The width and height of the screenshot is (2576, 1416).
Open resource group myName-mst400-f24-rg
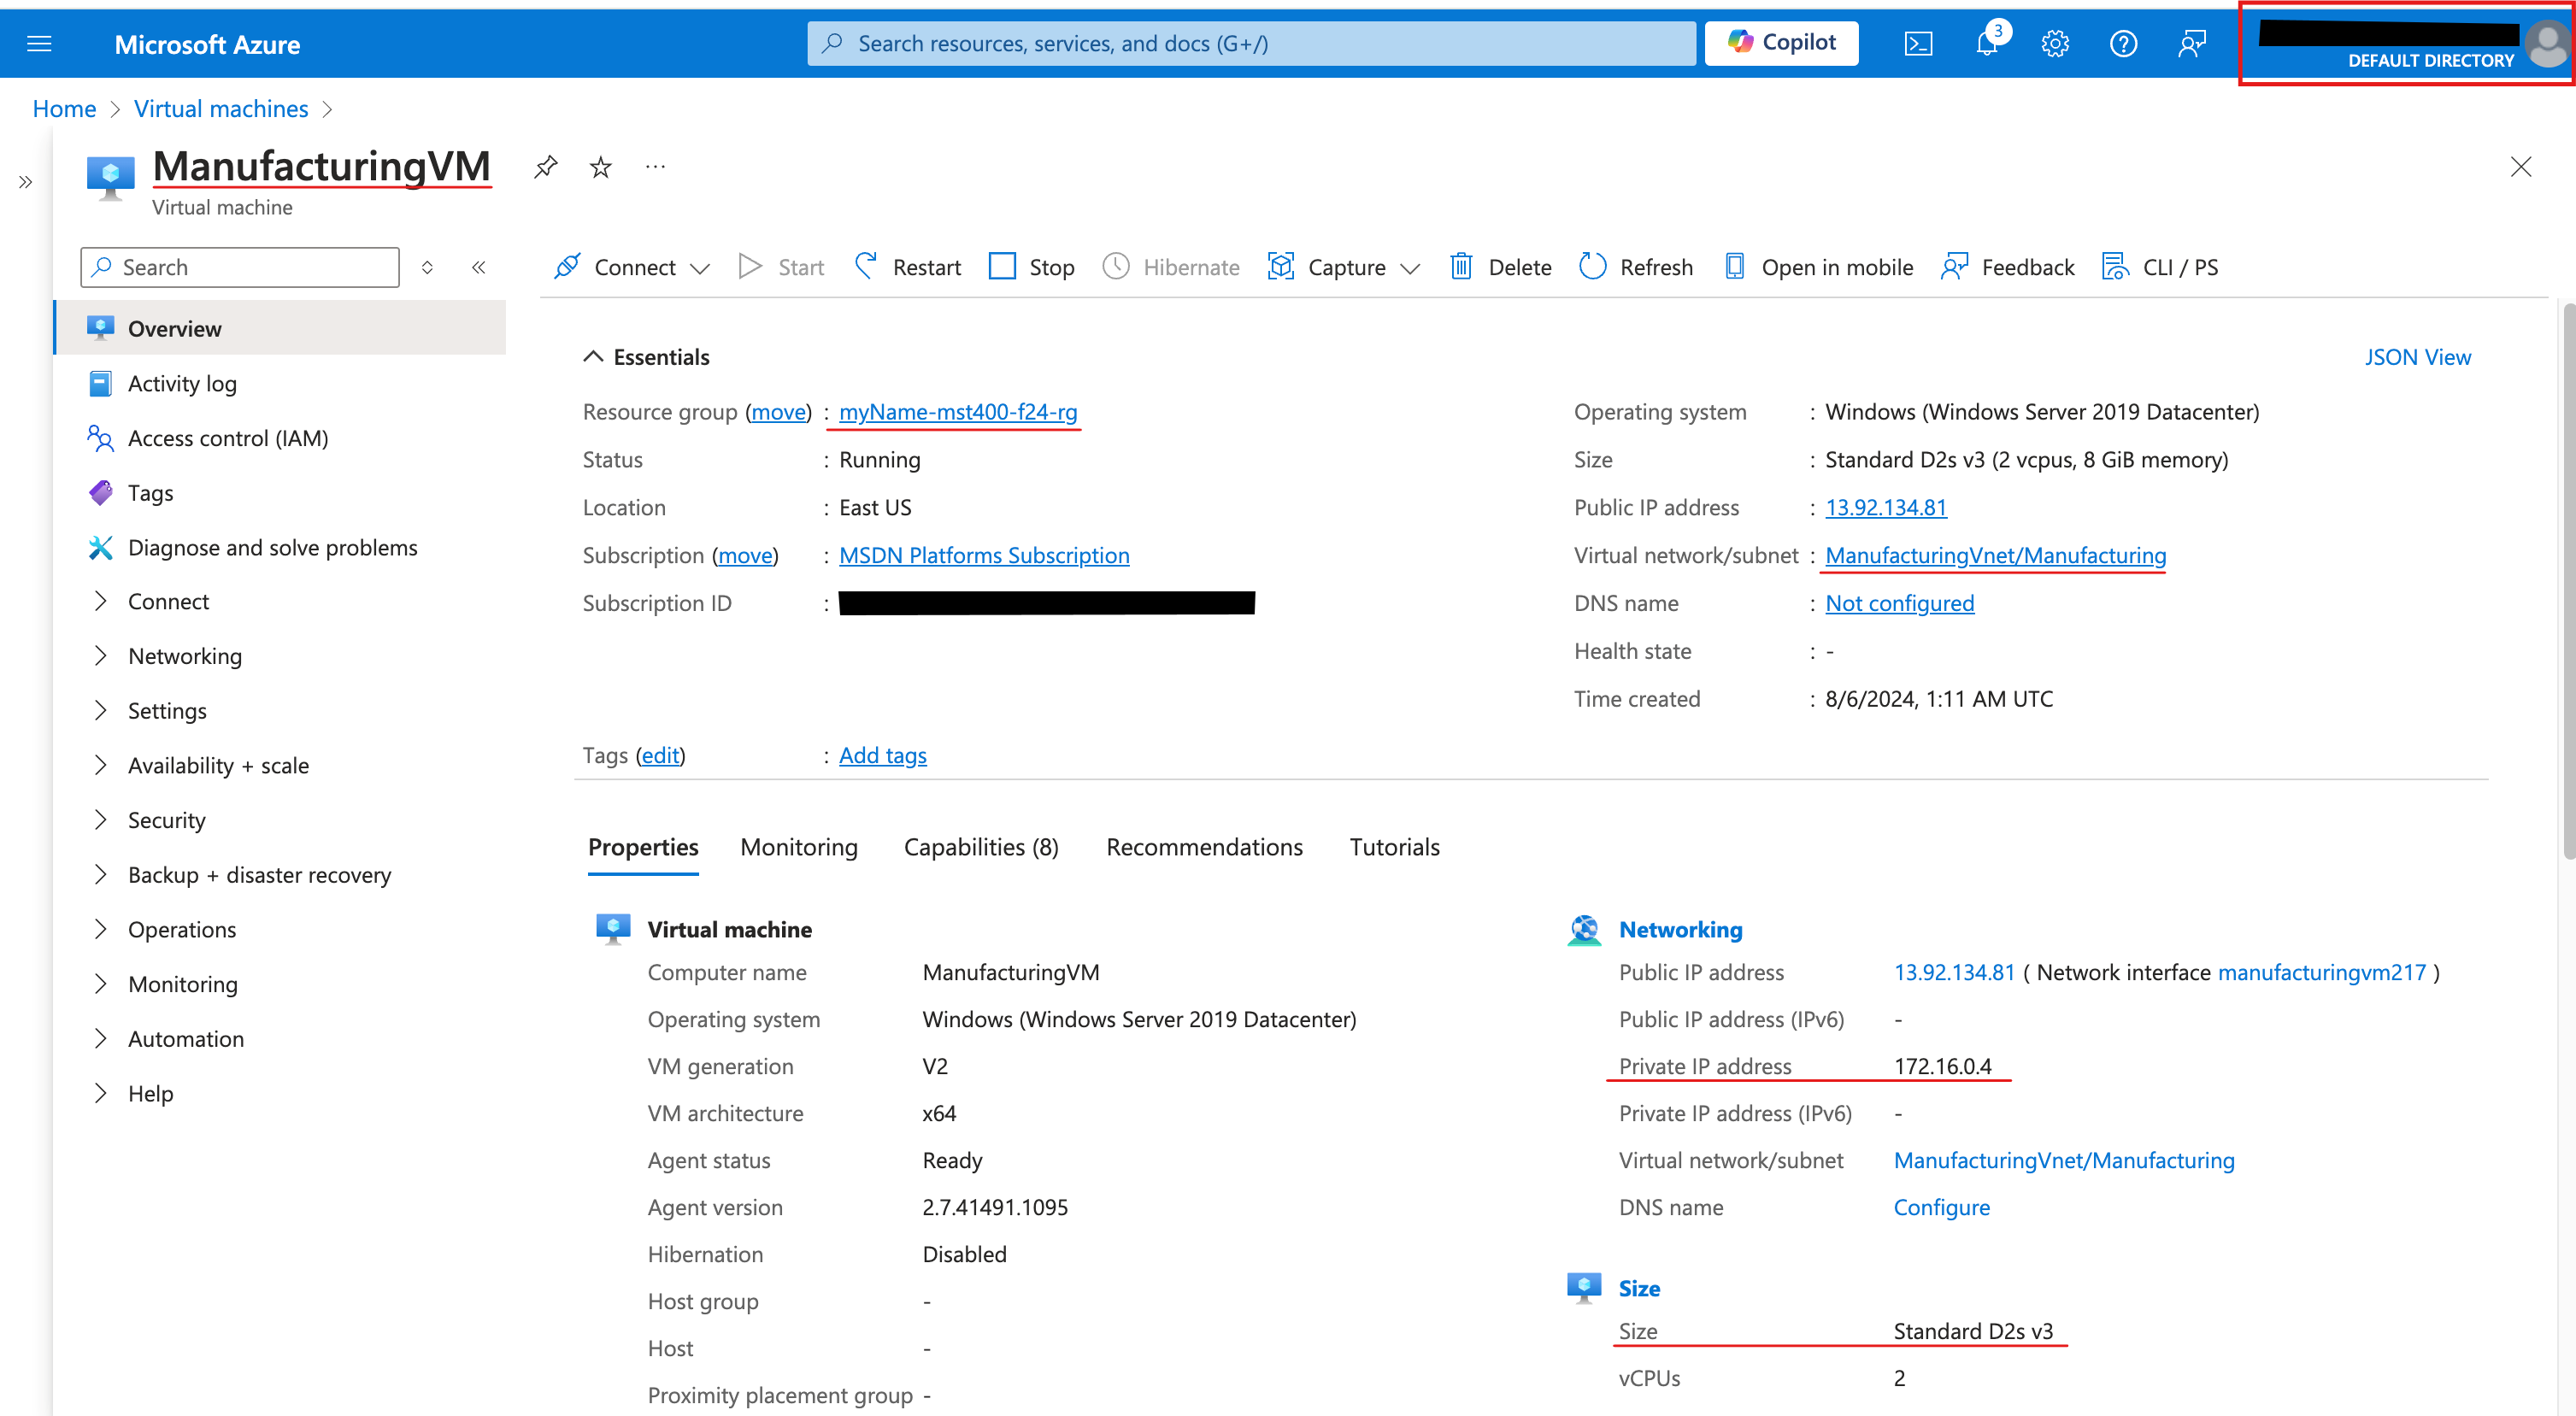958,412
